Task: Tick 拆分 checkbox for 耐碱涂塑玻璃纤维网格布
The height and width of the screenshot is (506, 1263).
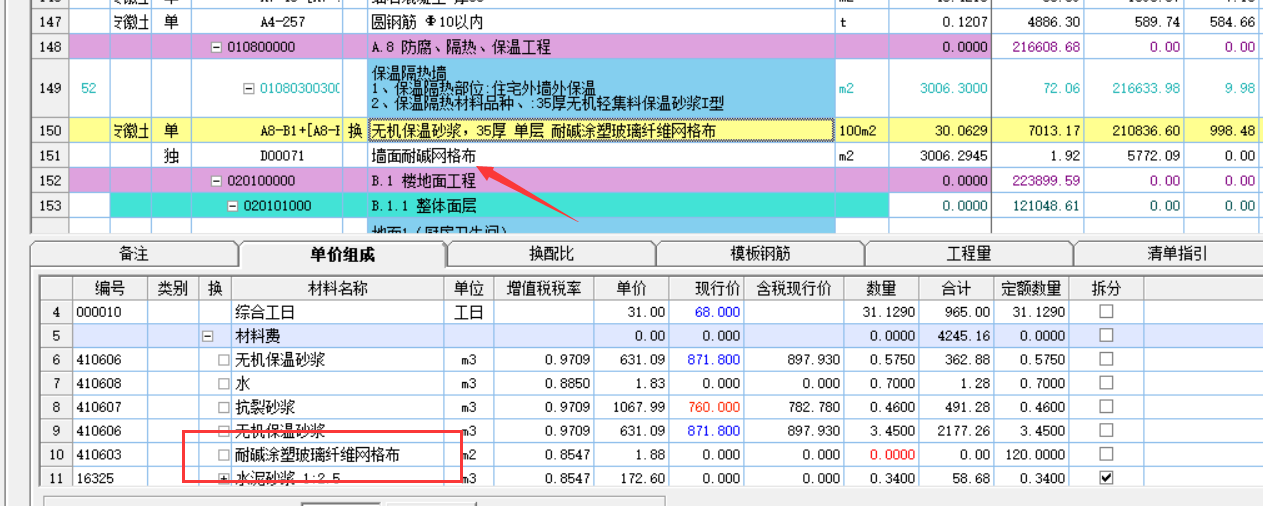Action: [x=1105, y=455]
